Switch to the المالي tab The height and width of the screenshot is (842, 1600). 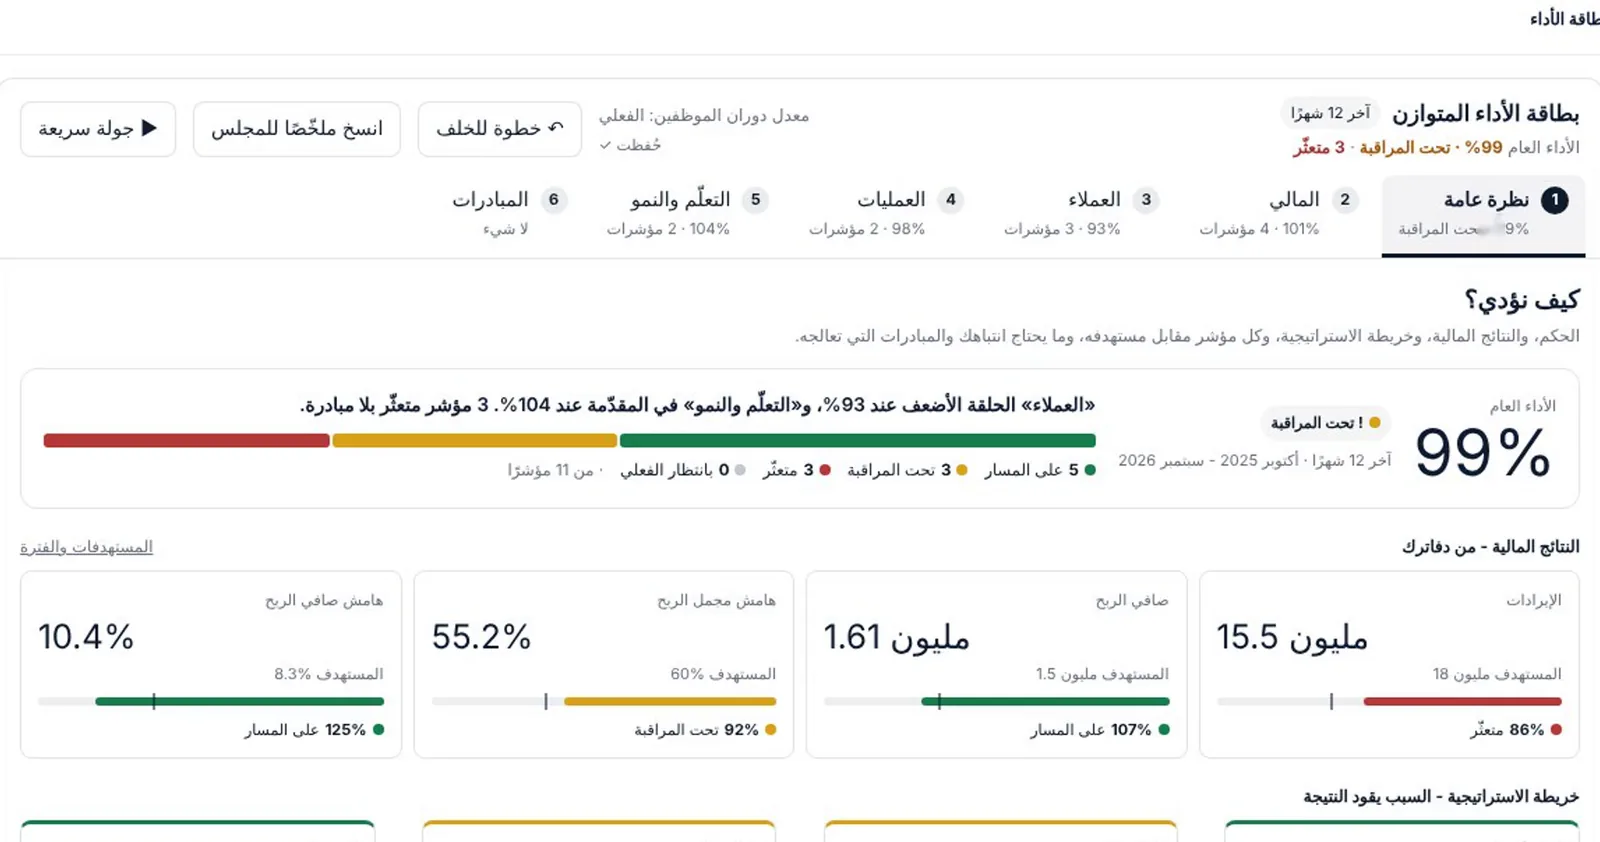[x=1278, y=214]
